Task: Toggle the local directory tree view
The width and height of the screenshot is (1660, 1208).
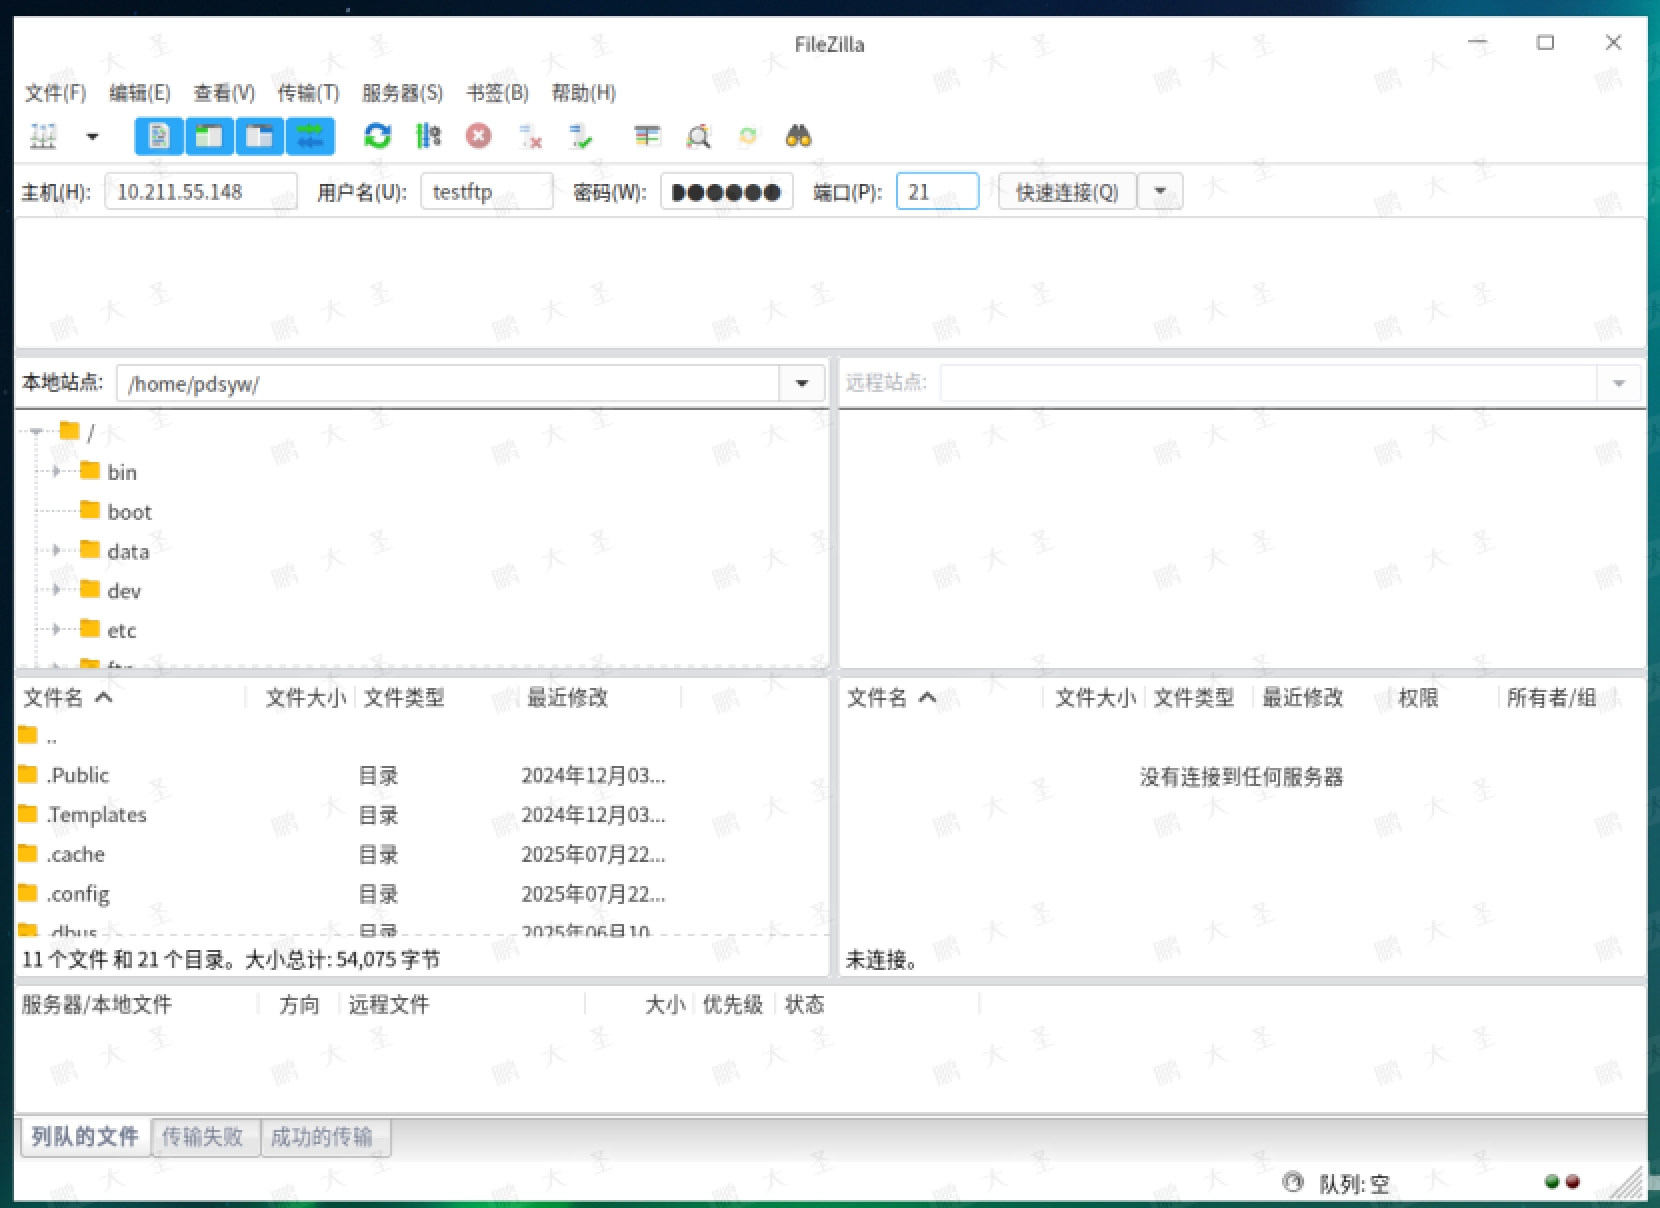Action: (x=209, y=136)
